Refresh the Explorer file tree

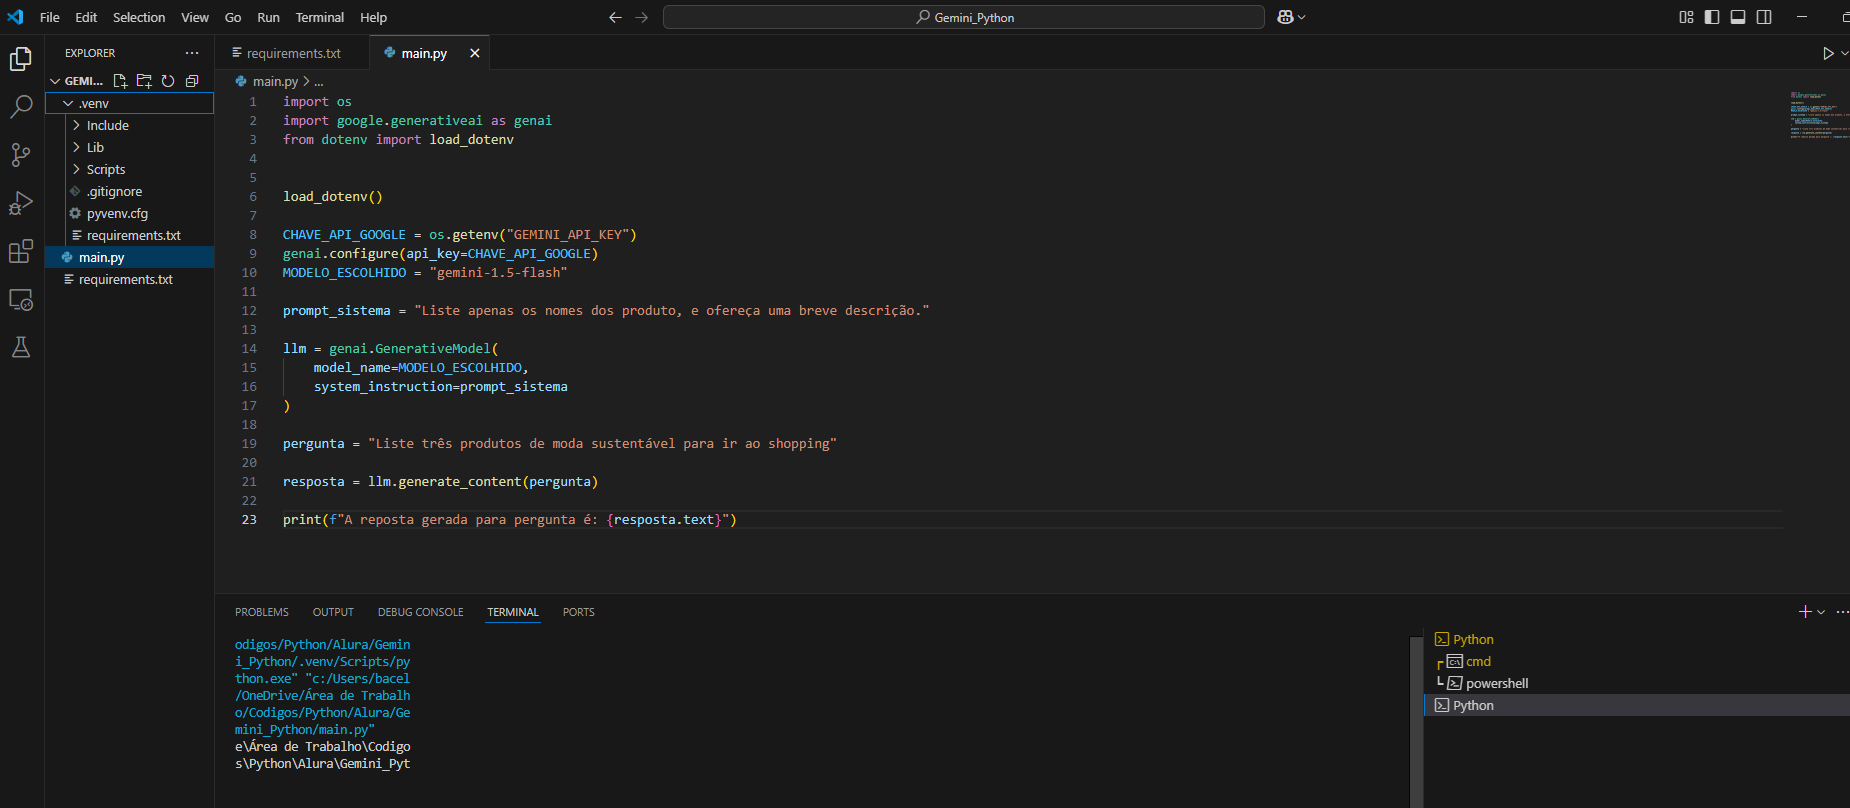[x=168, y=81]
